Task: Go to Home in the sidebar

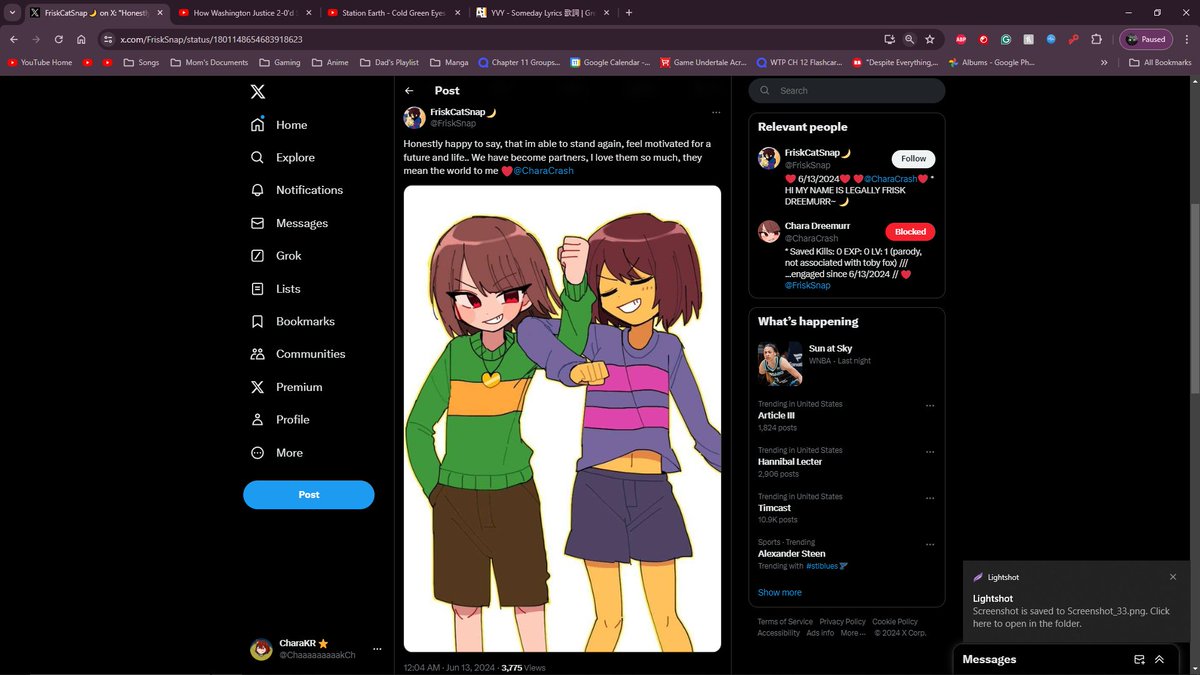Action: (279, 125)
